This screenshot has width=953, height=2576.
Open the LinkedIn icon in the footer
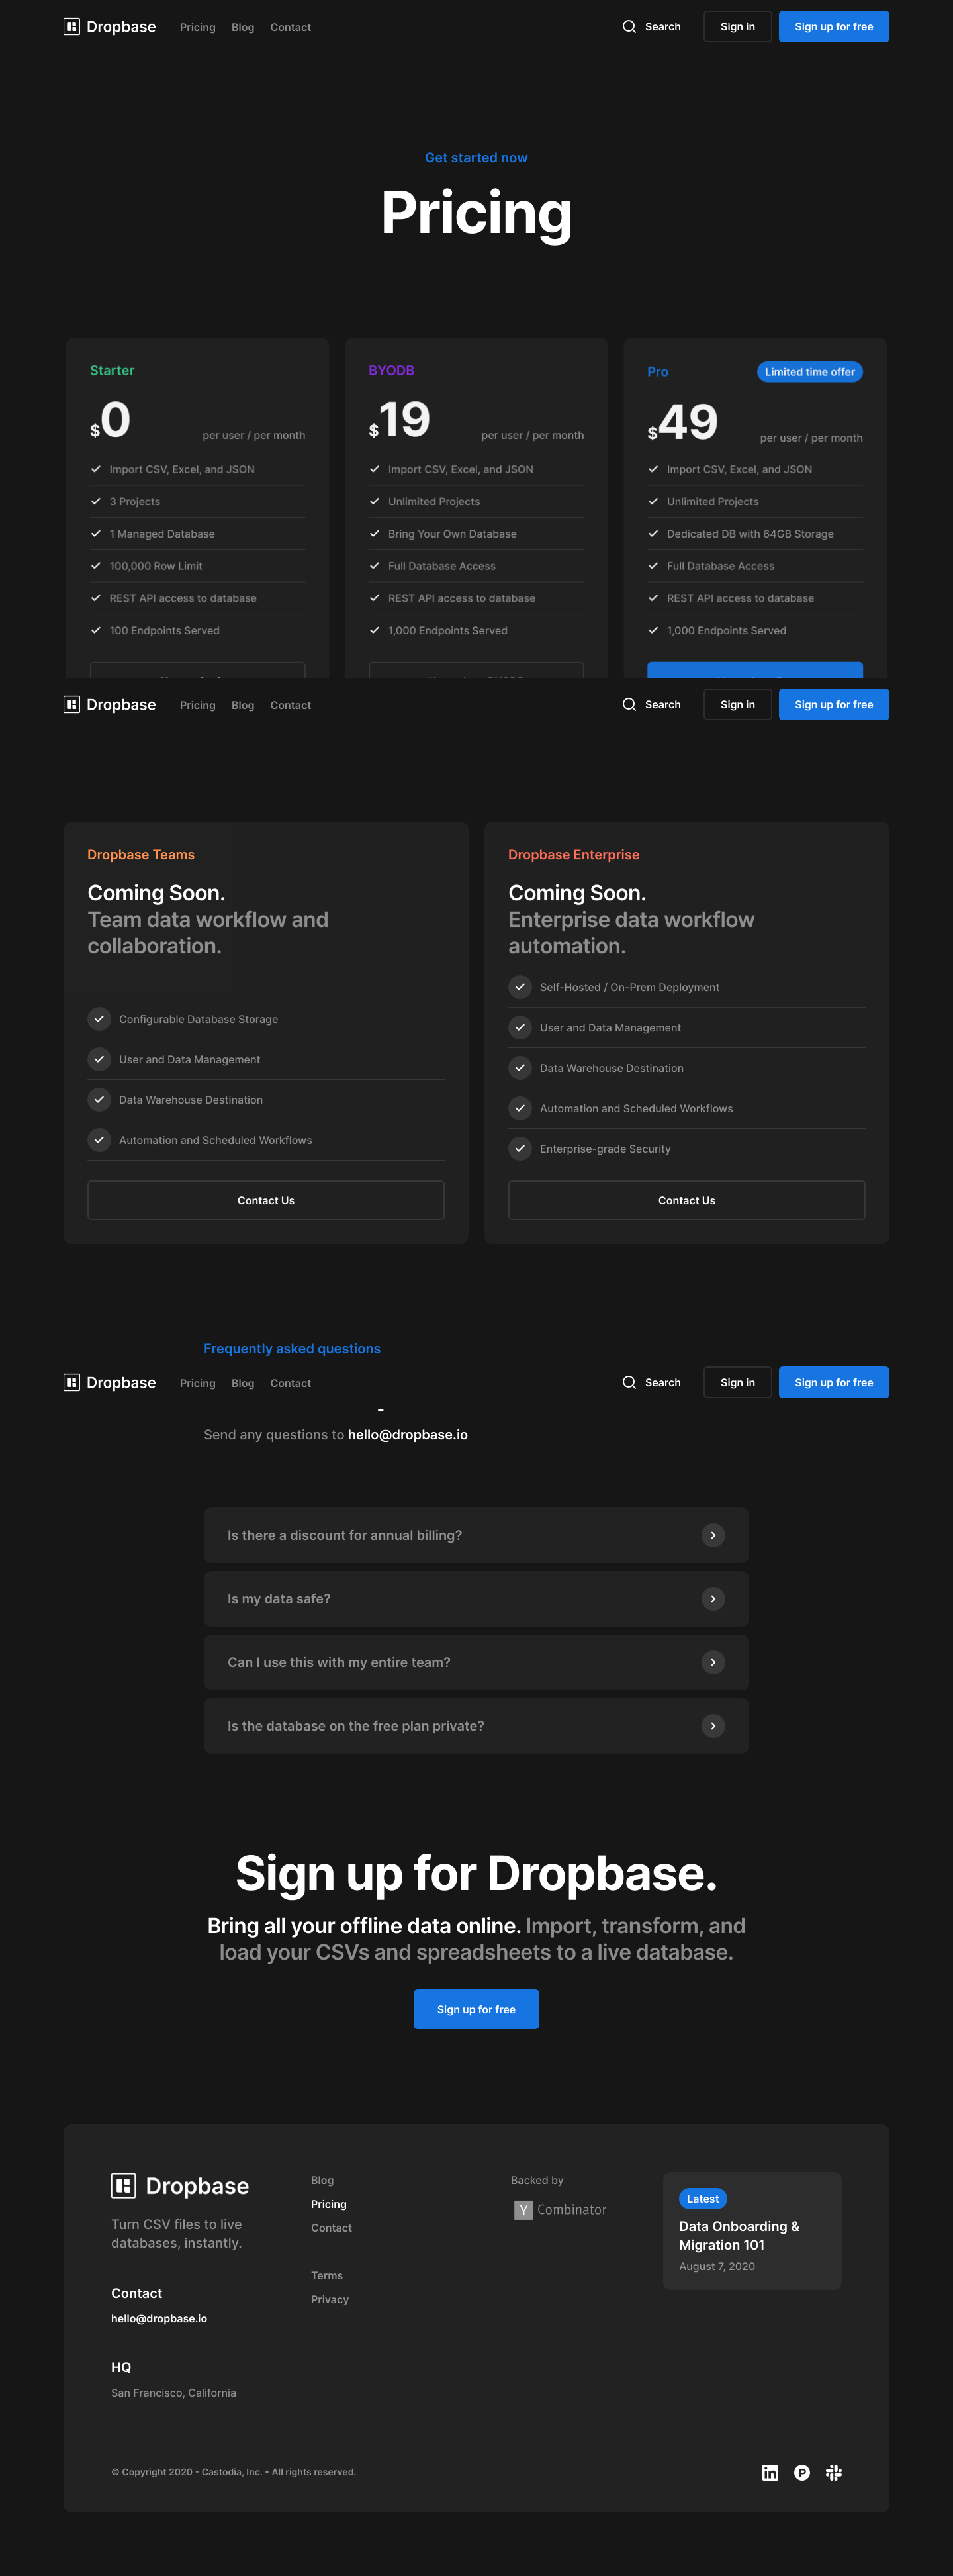pyautogui.click(x=770, y=2472)
